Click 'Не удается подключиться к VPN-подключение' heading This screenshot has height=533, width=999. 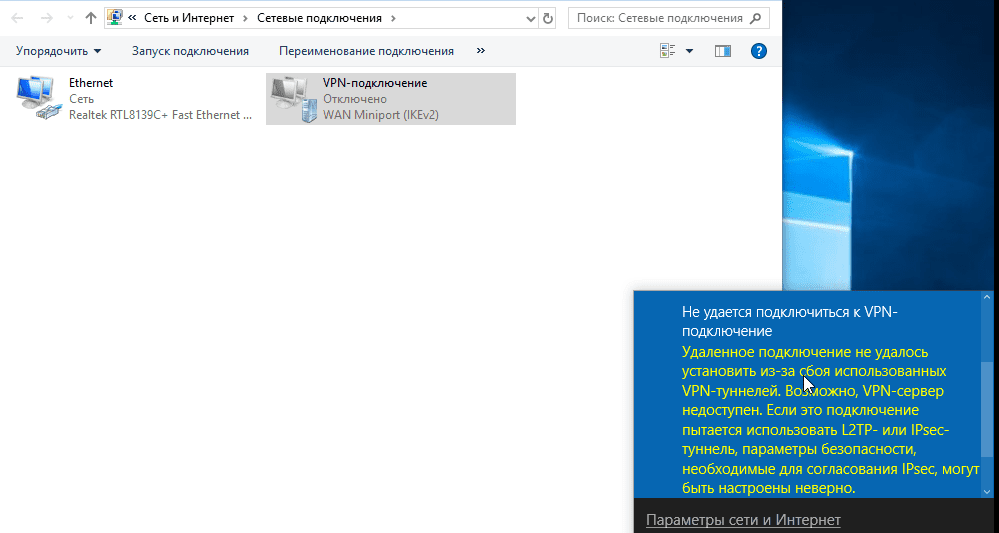click(789, 321)
